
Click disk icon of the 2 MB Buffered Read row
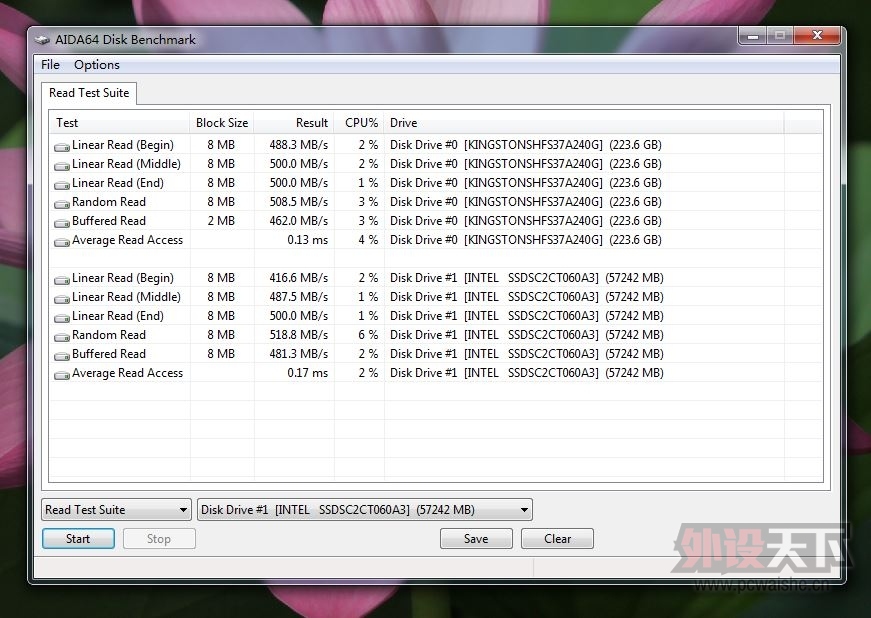(62, 223)
